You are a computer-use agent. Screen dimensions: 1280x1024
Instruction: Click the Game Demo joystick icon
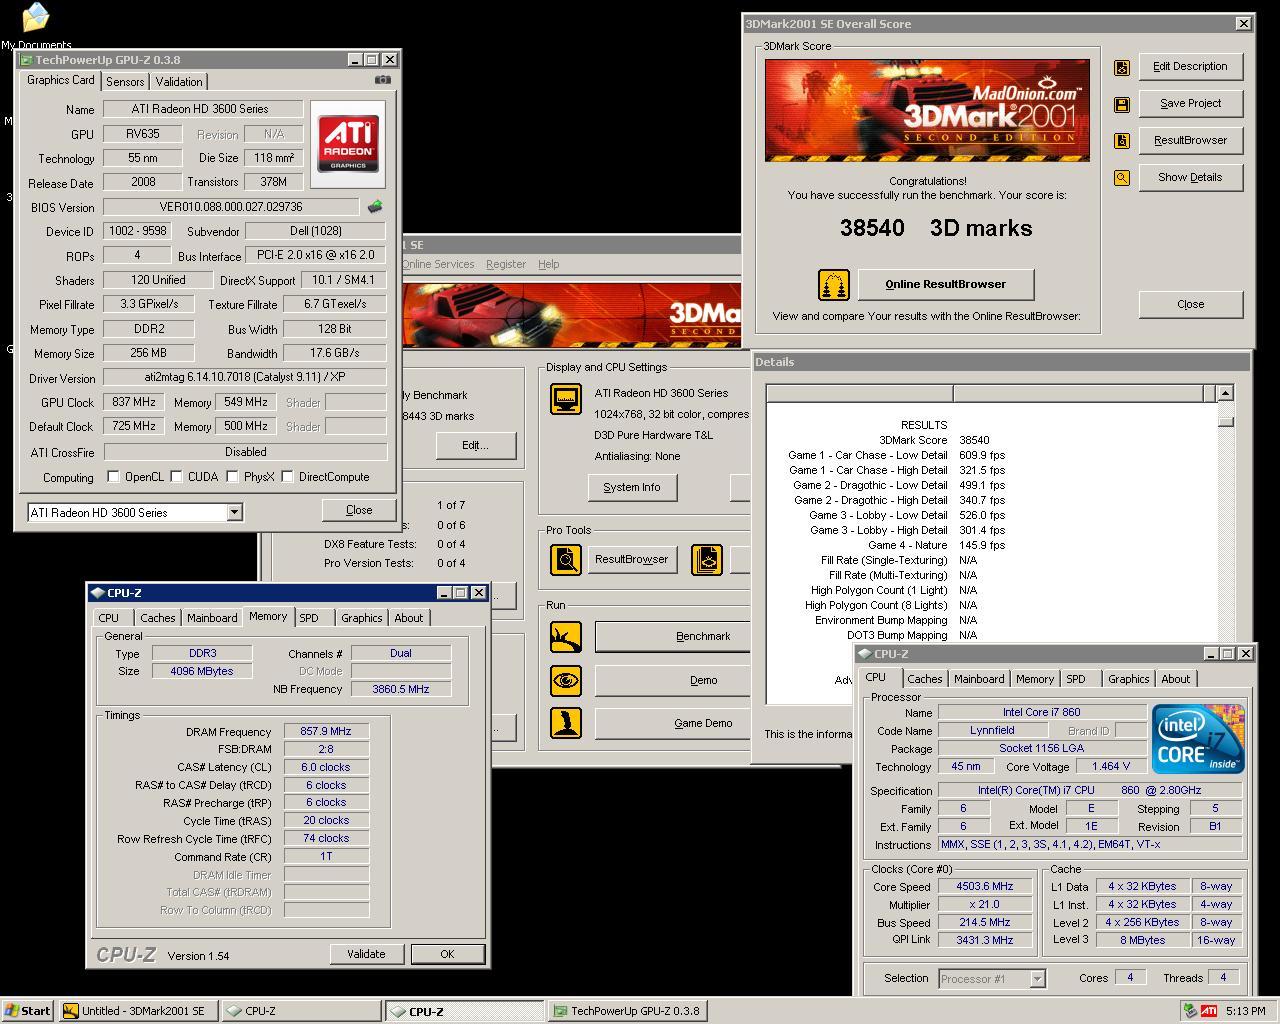tap(566, 723)
